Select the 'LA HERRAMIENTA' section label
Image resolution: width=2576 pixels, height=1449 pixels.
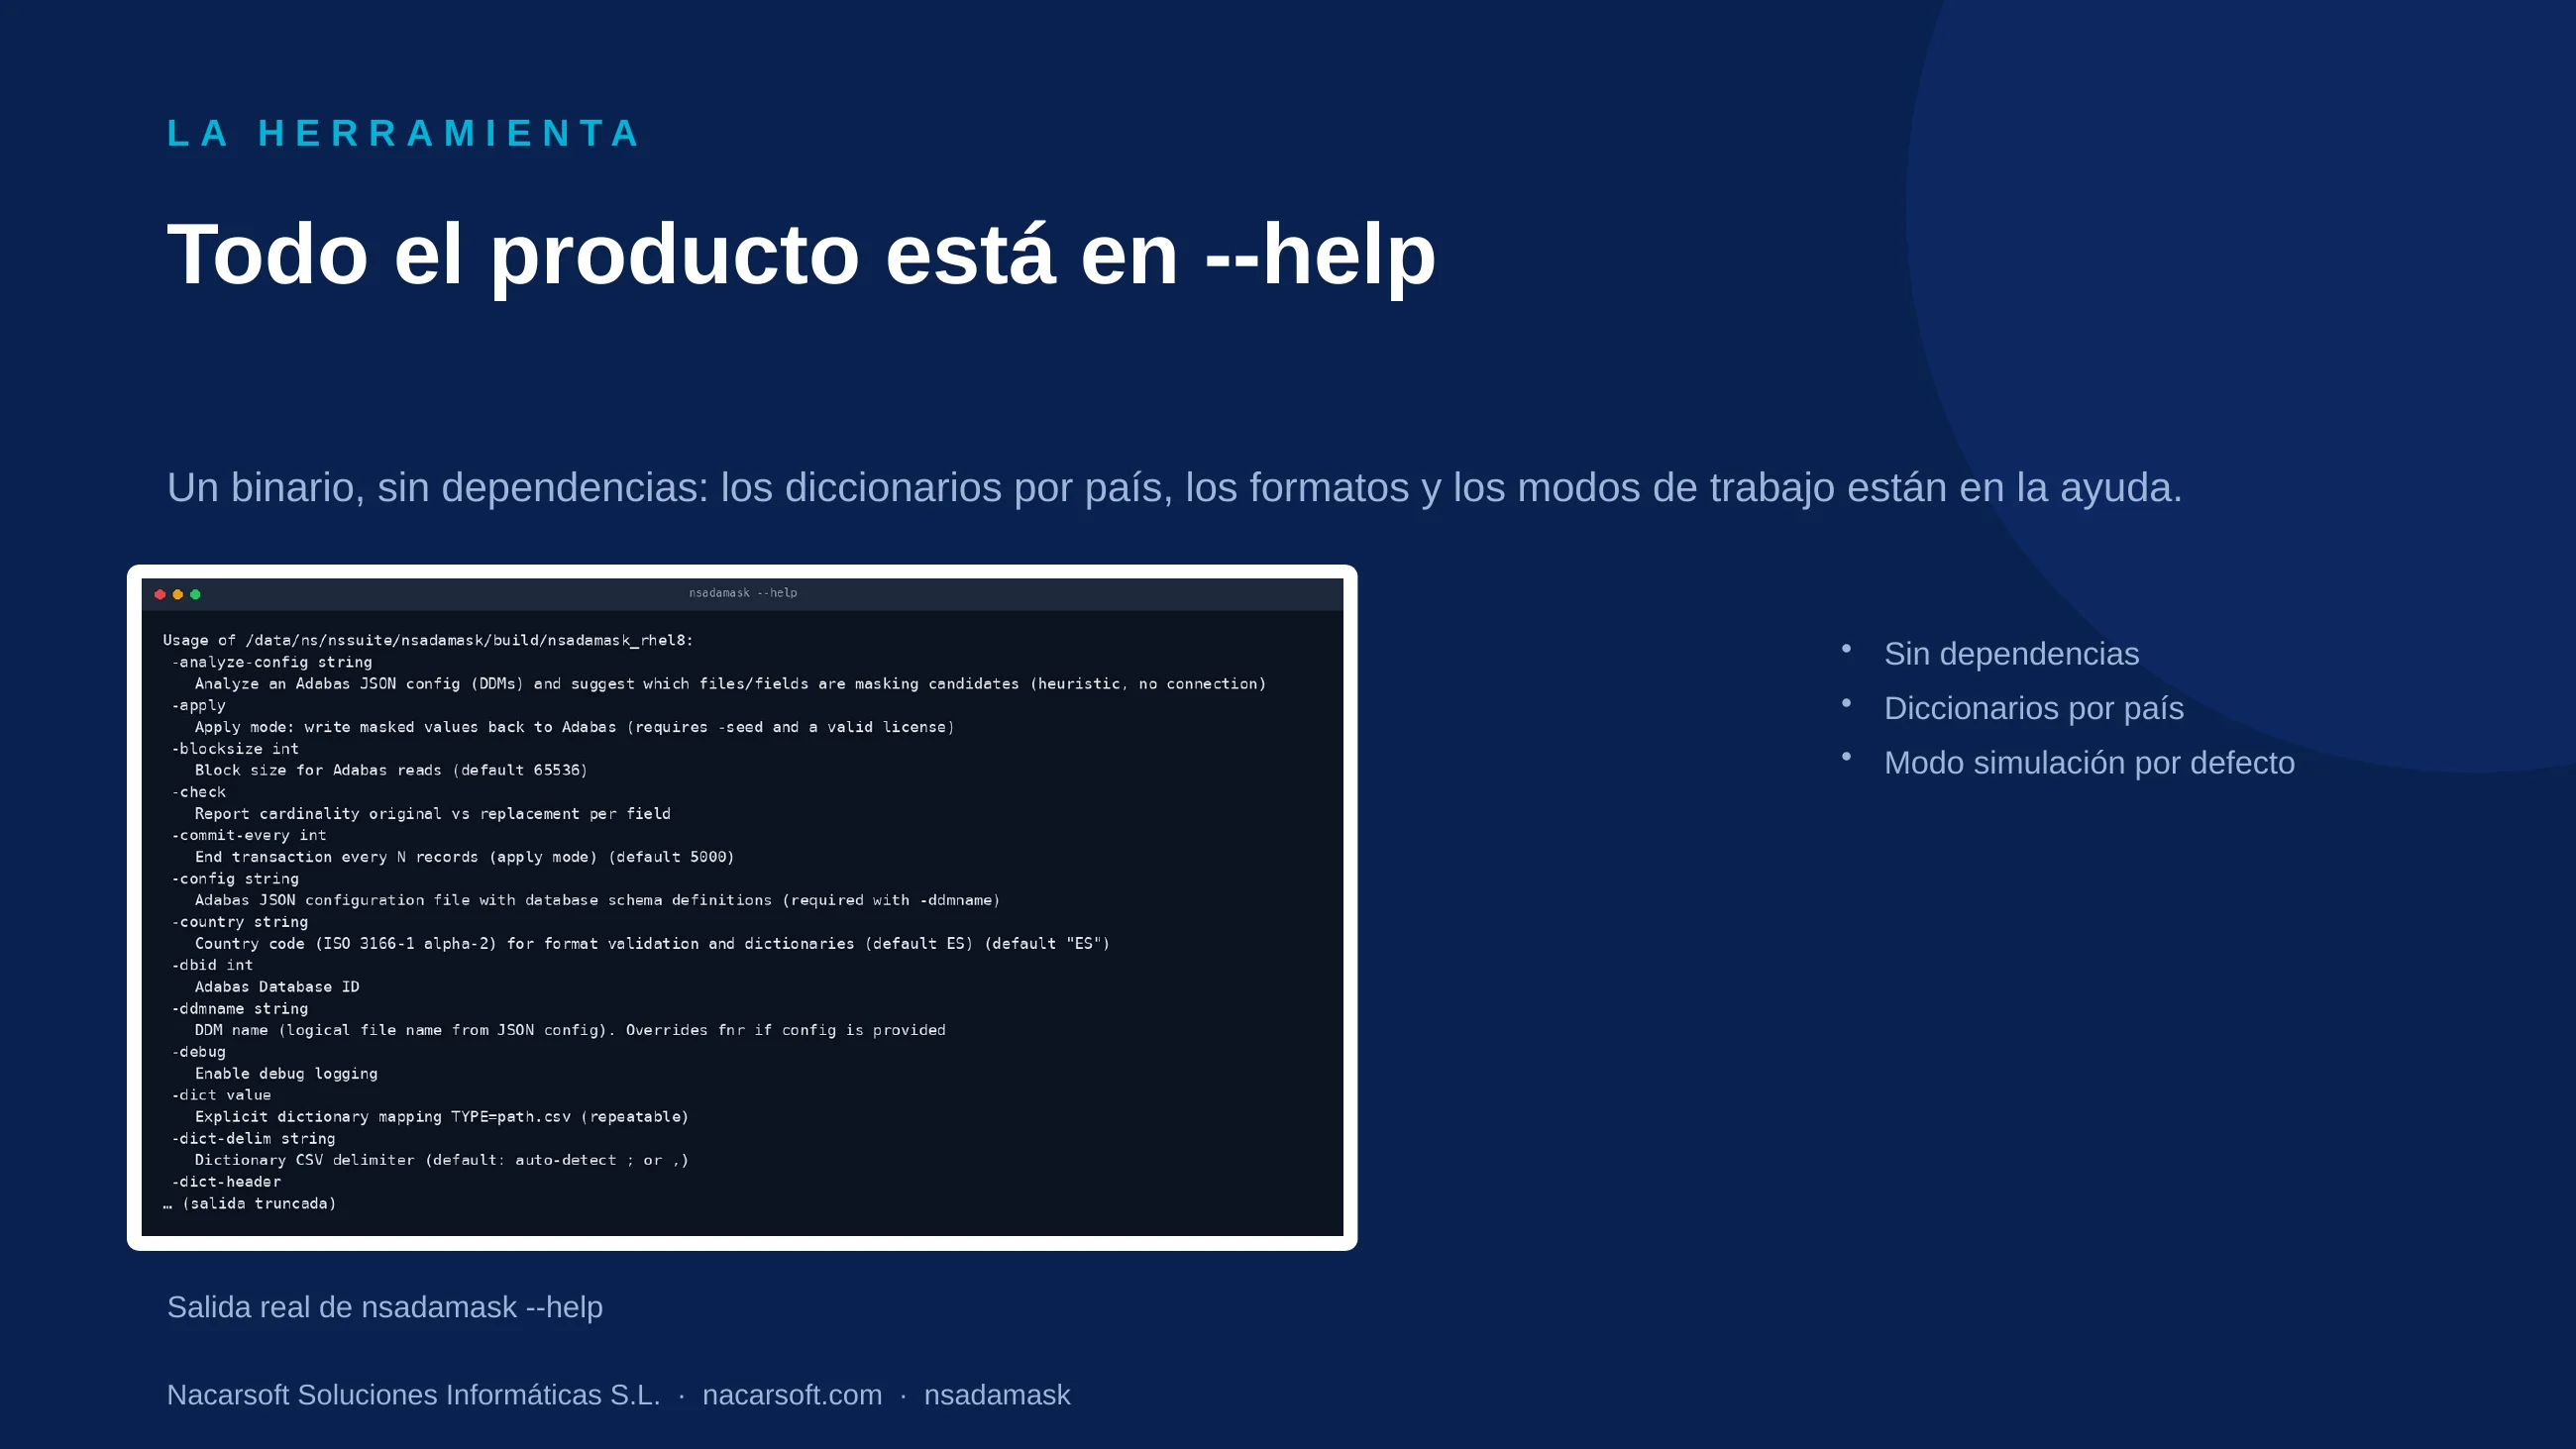[x=403, y=133]
